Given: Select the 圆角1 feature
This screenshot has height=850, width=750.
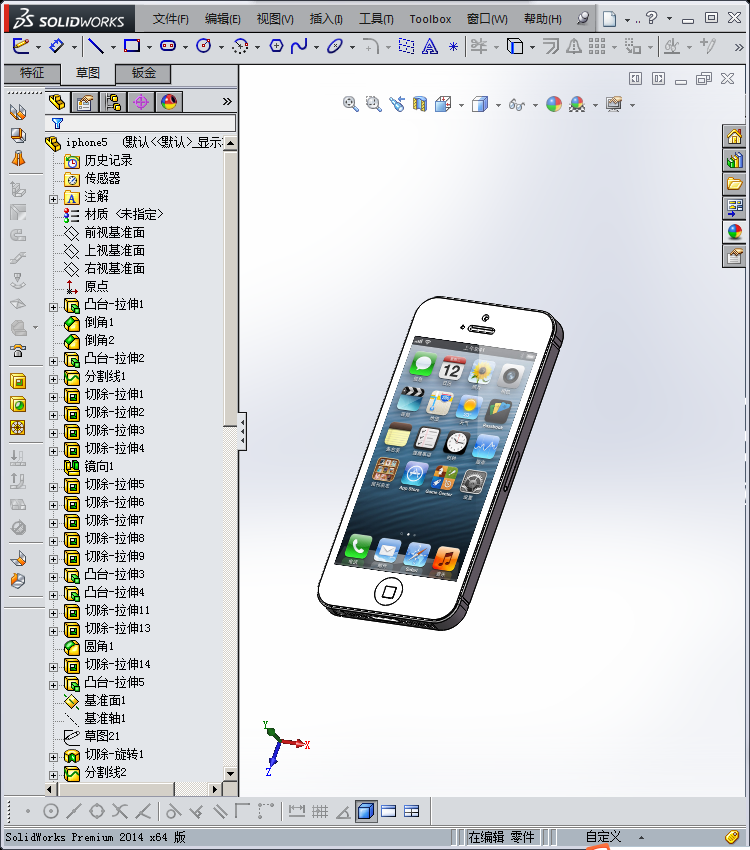Looking at the screenshot, I should (89, 646).
